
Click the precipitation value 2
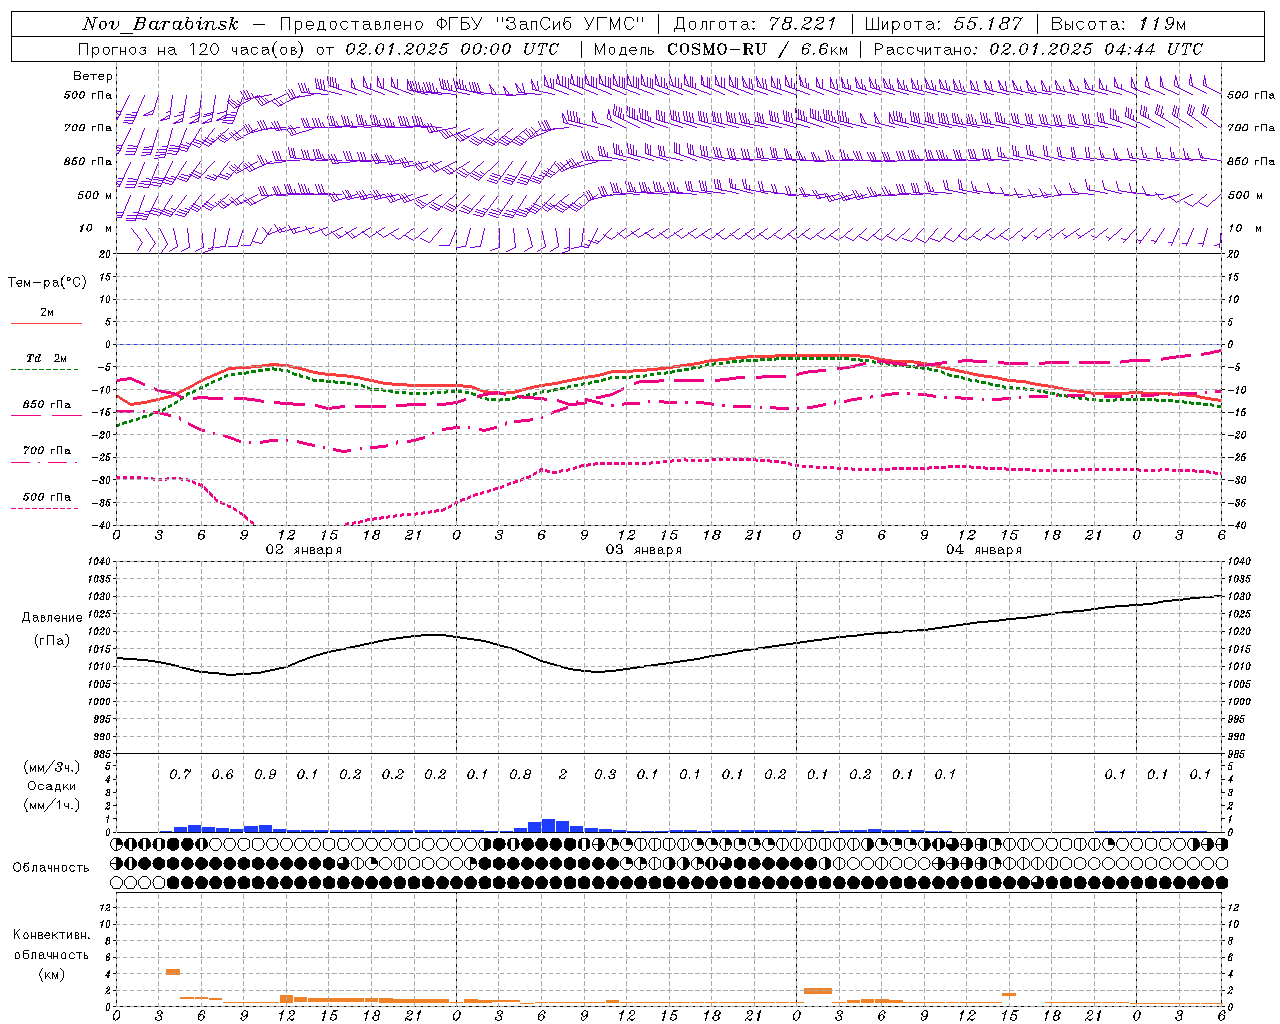pyautogui.click(x=563, y=774)
